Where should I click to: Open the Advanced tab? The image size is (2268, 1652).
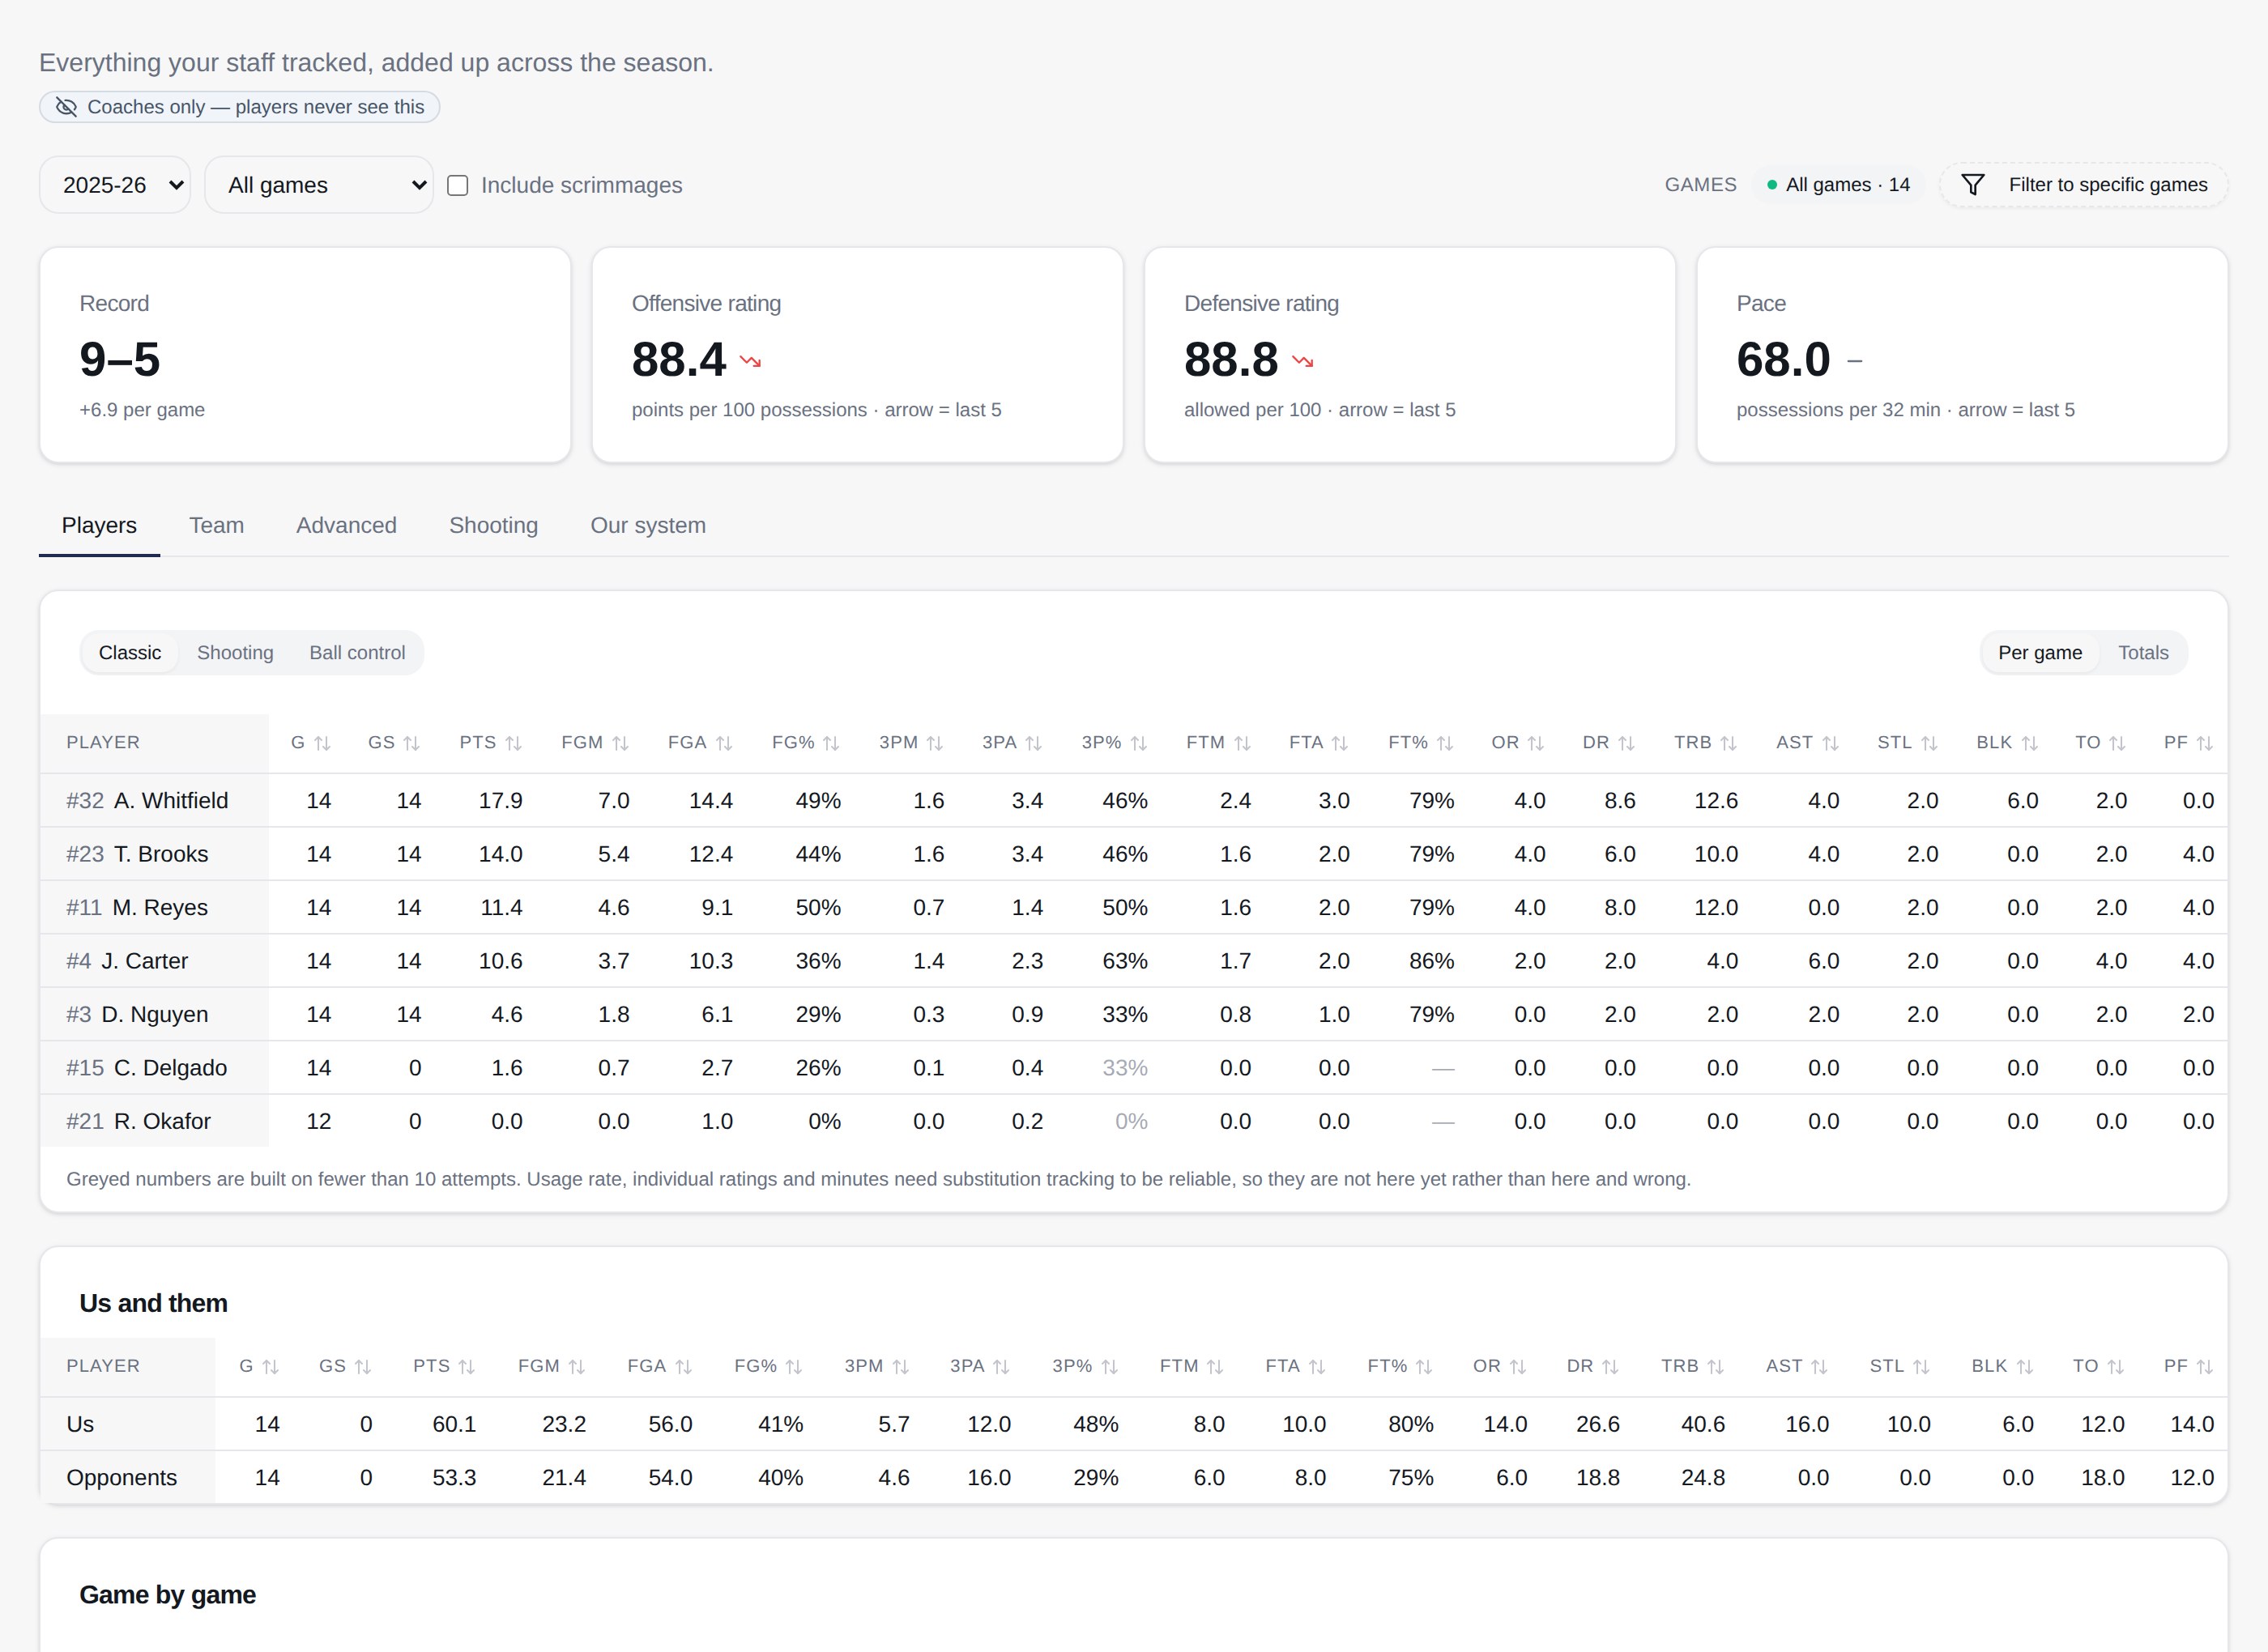coord(346,526)
